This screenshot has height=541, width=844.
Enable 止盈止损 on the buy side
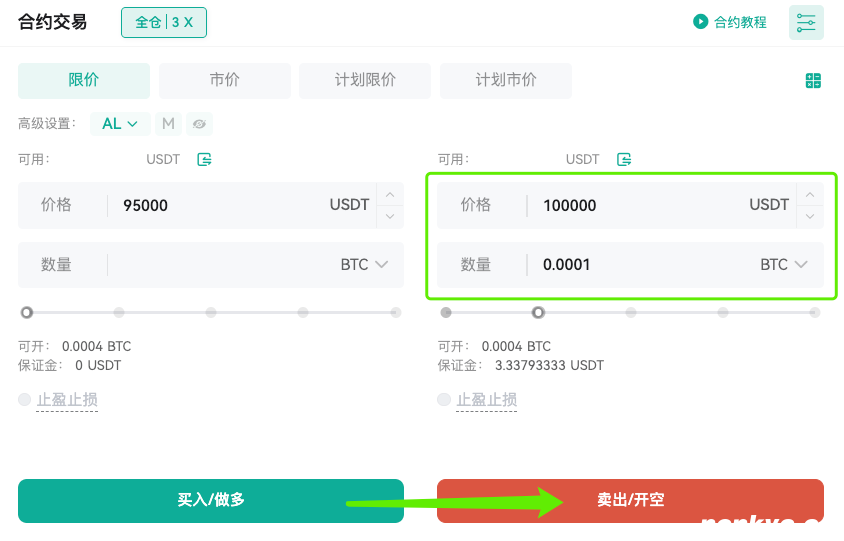[x=25, y=400]
